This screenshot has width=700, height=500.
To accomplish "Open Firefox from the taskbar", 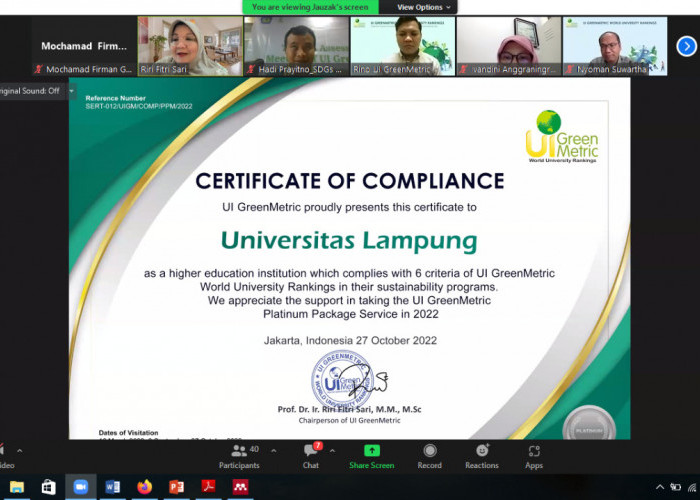I will [145, 487].
